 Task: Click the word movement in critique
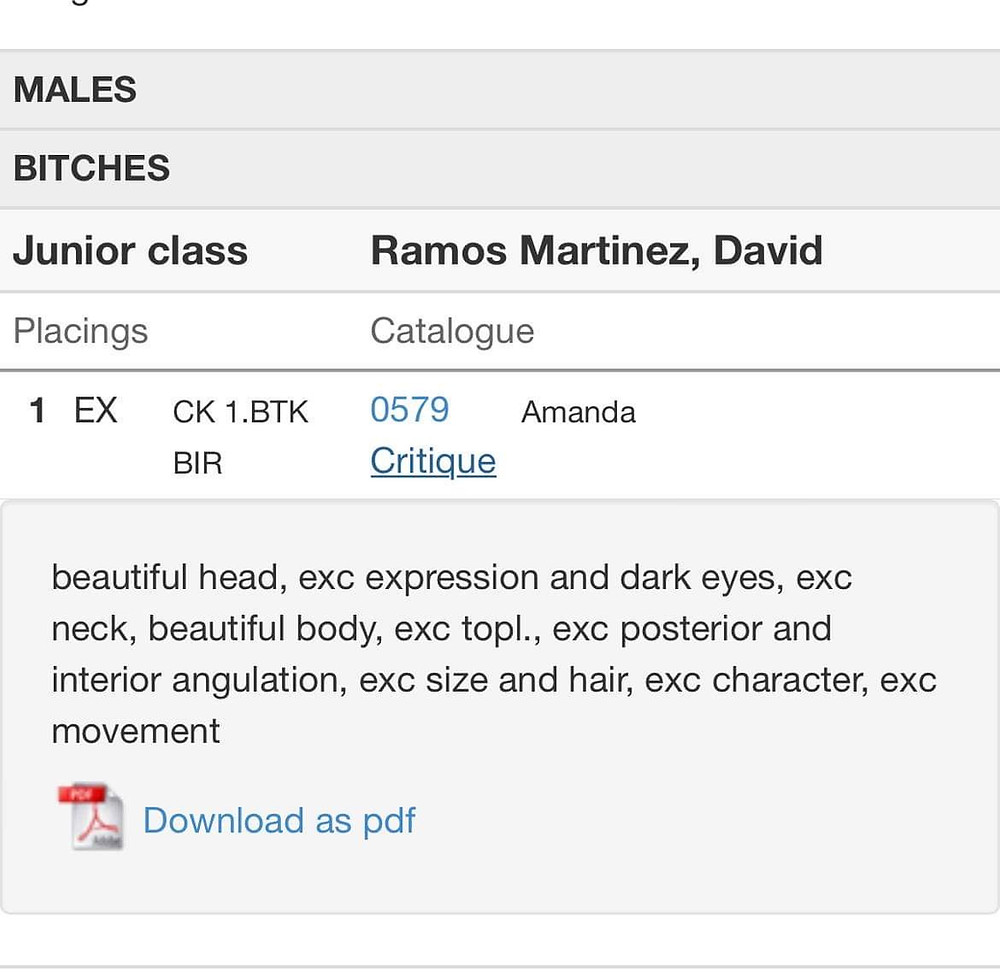click(136, 731)
